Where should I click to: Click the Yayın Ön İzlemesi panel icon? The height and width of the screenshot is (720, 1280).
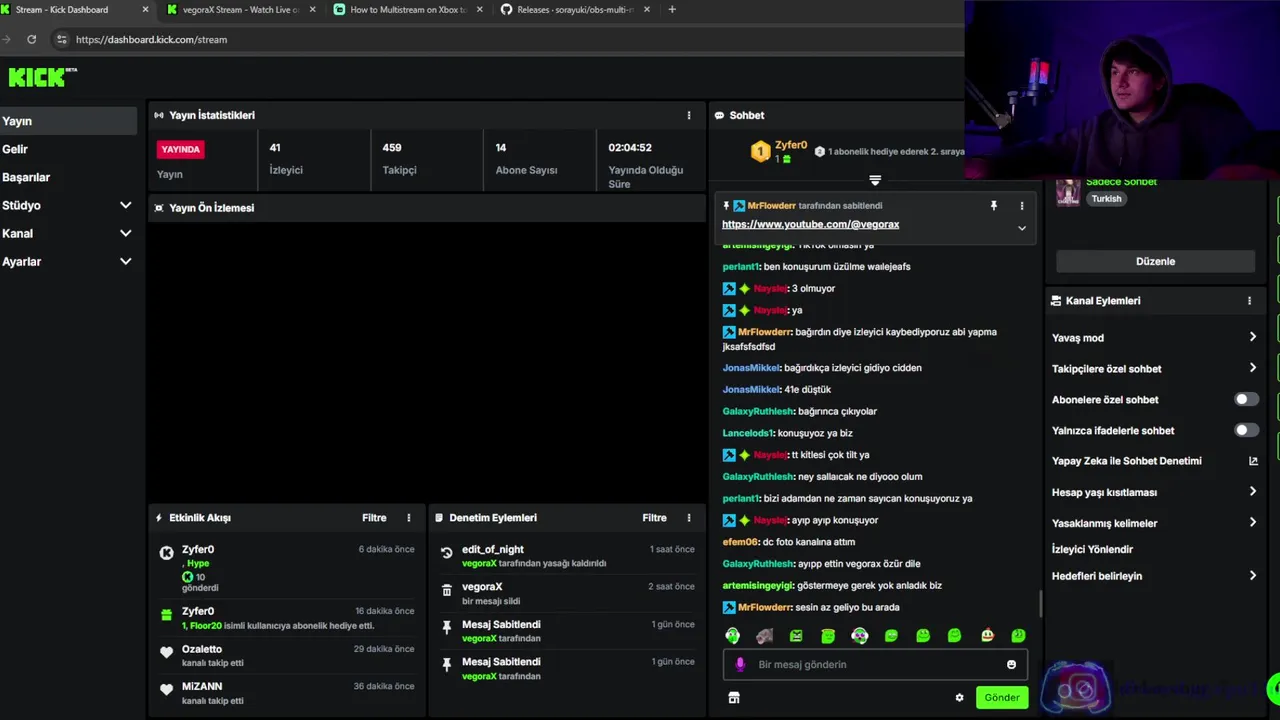point(159,208)
